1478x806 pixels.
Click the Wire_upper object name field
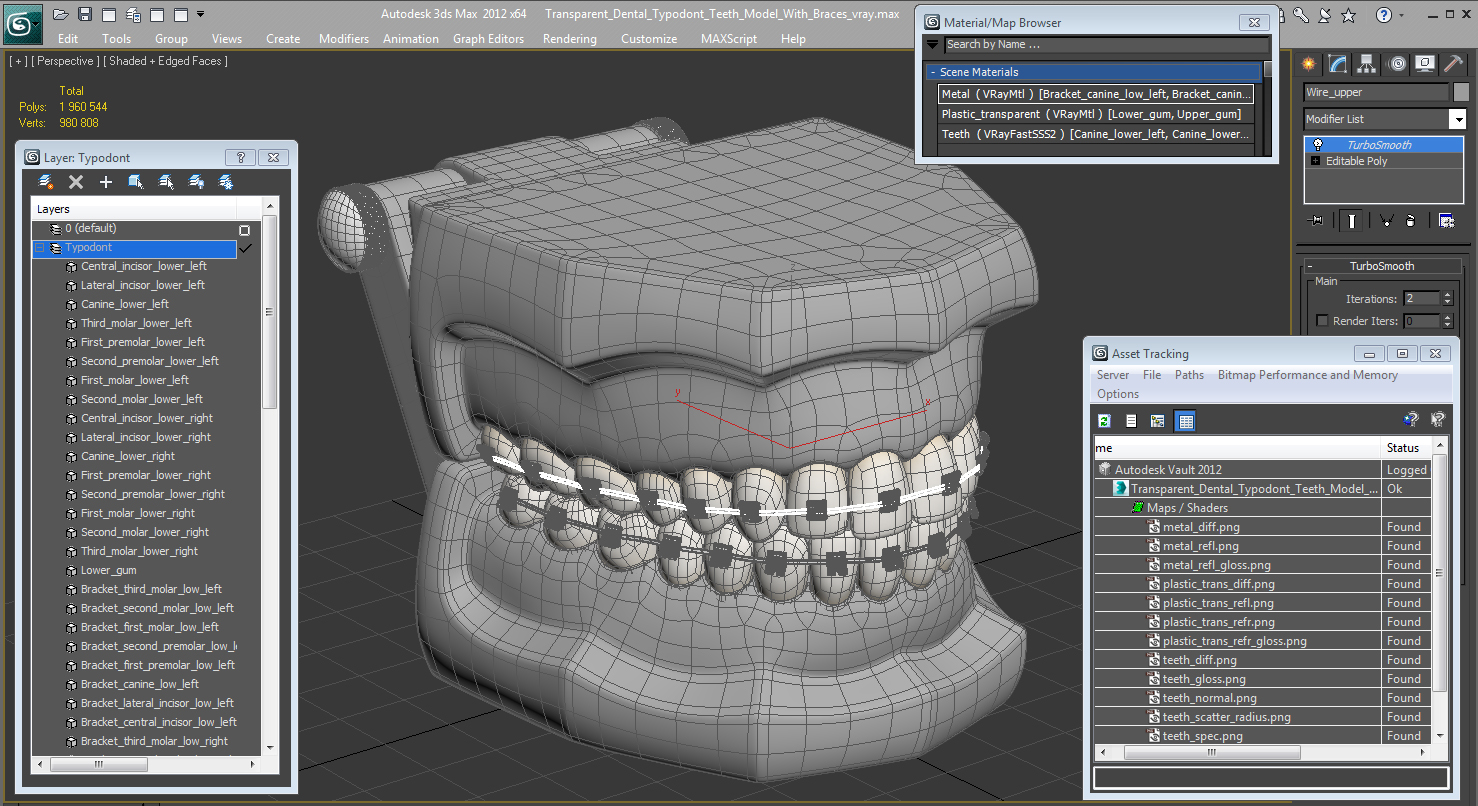pos(1376,92)
